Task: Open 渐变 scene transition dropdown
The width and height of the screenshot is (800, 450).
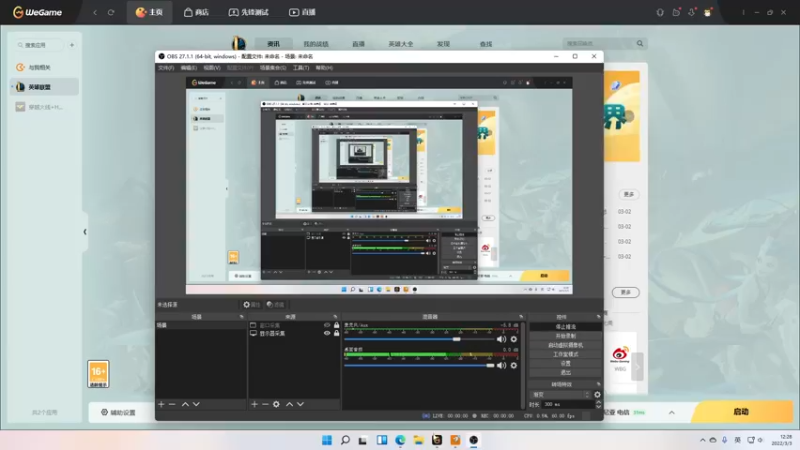Action: (560, 394)
